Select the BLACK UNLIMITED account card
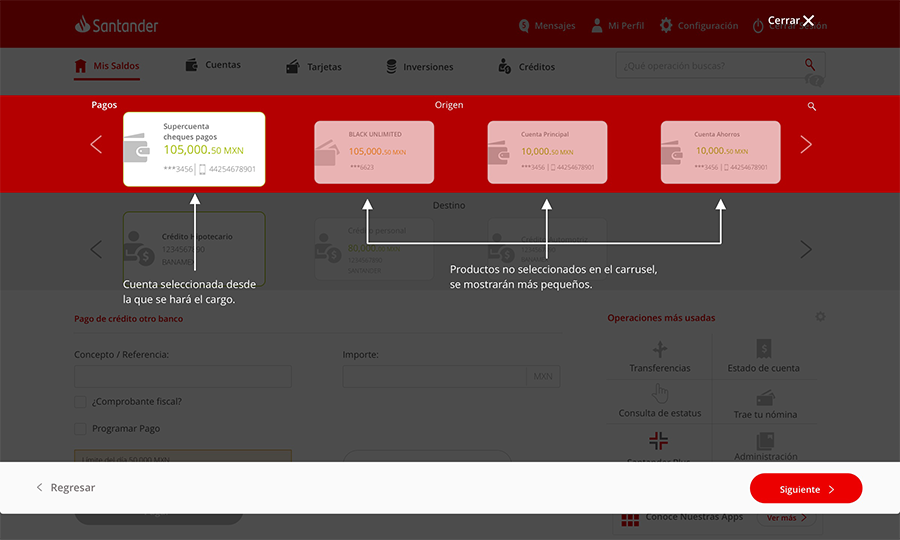The image size is (900, 540). [374, 152]
